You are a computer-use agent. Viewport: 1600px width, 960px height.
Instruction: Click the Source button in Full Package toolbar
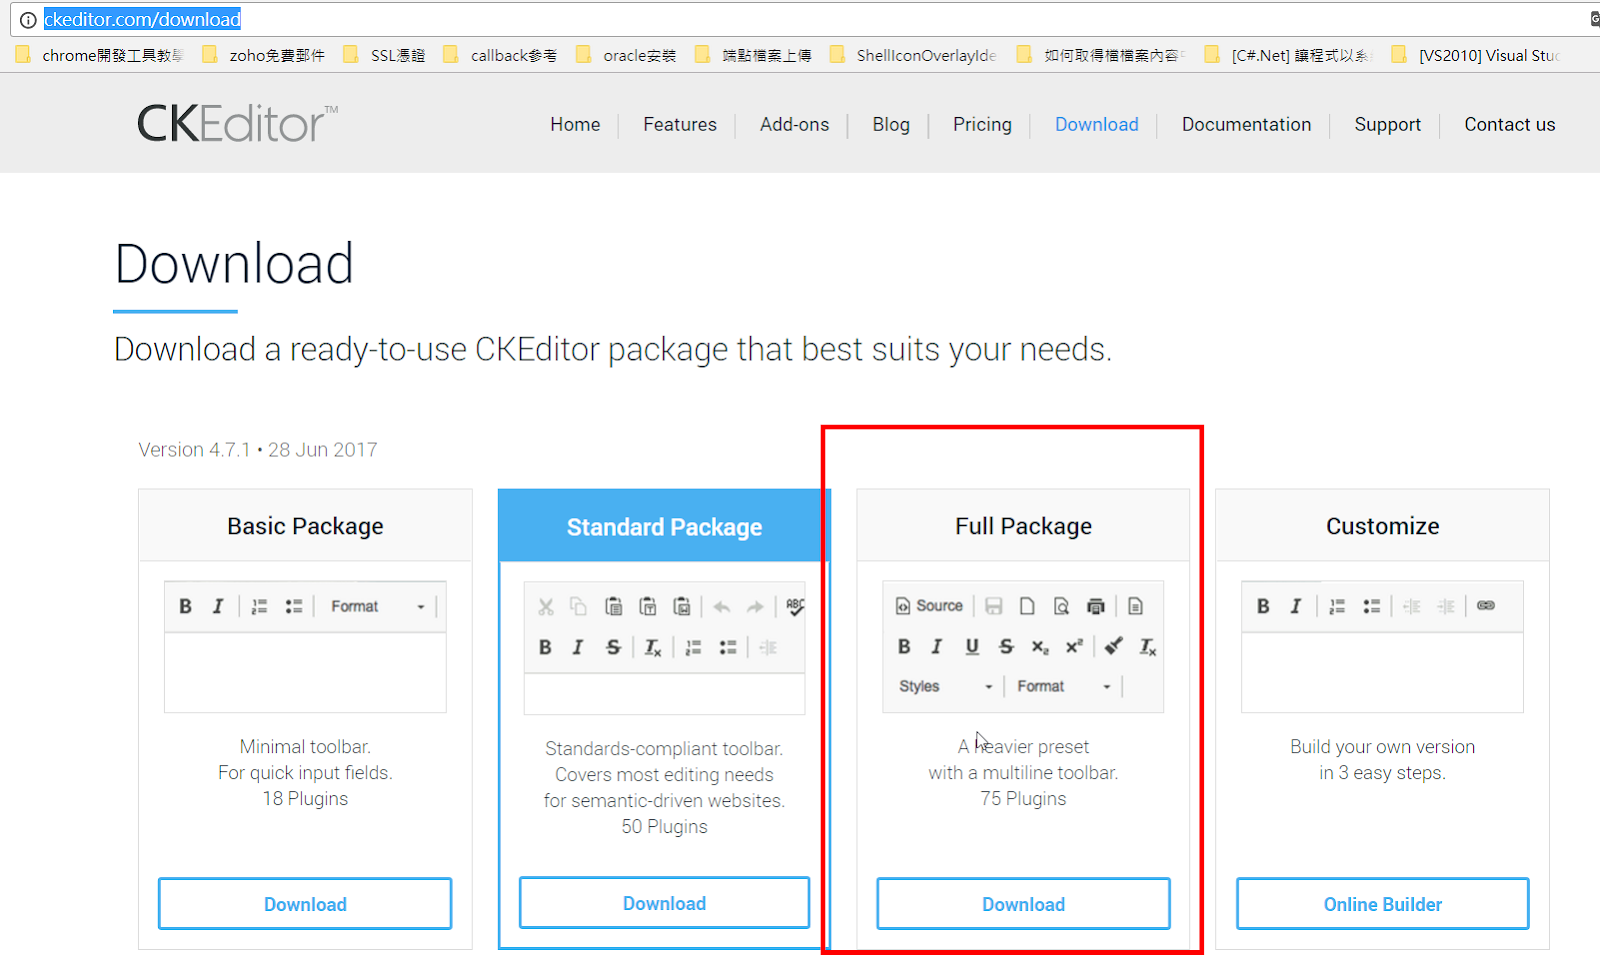point(929,606)
